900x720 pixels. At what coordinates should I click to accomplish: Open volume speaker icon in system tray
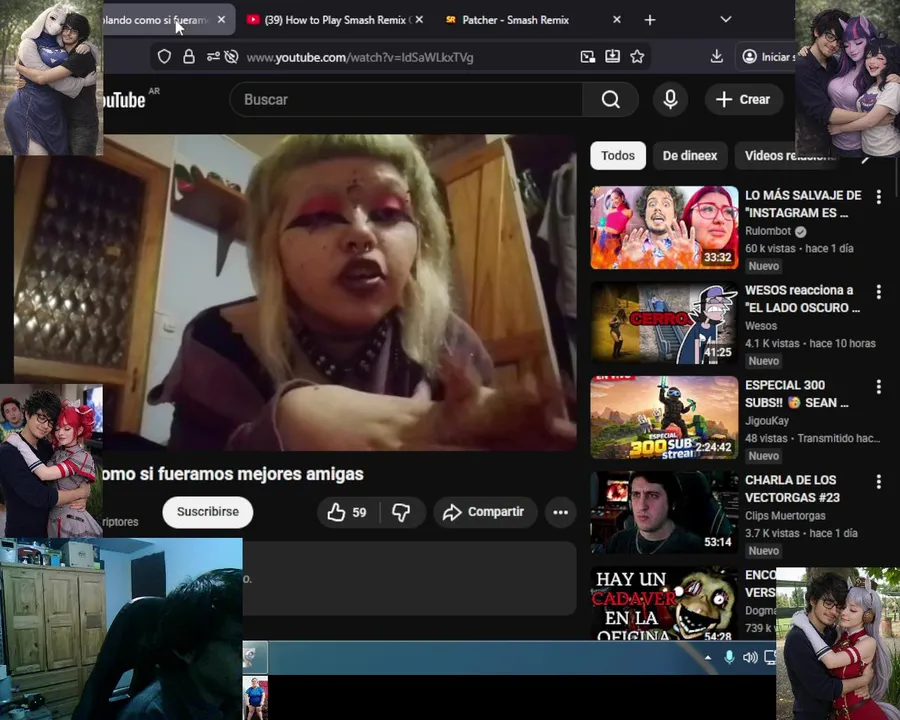coord(750,657)
